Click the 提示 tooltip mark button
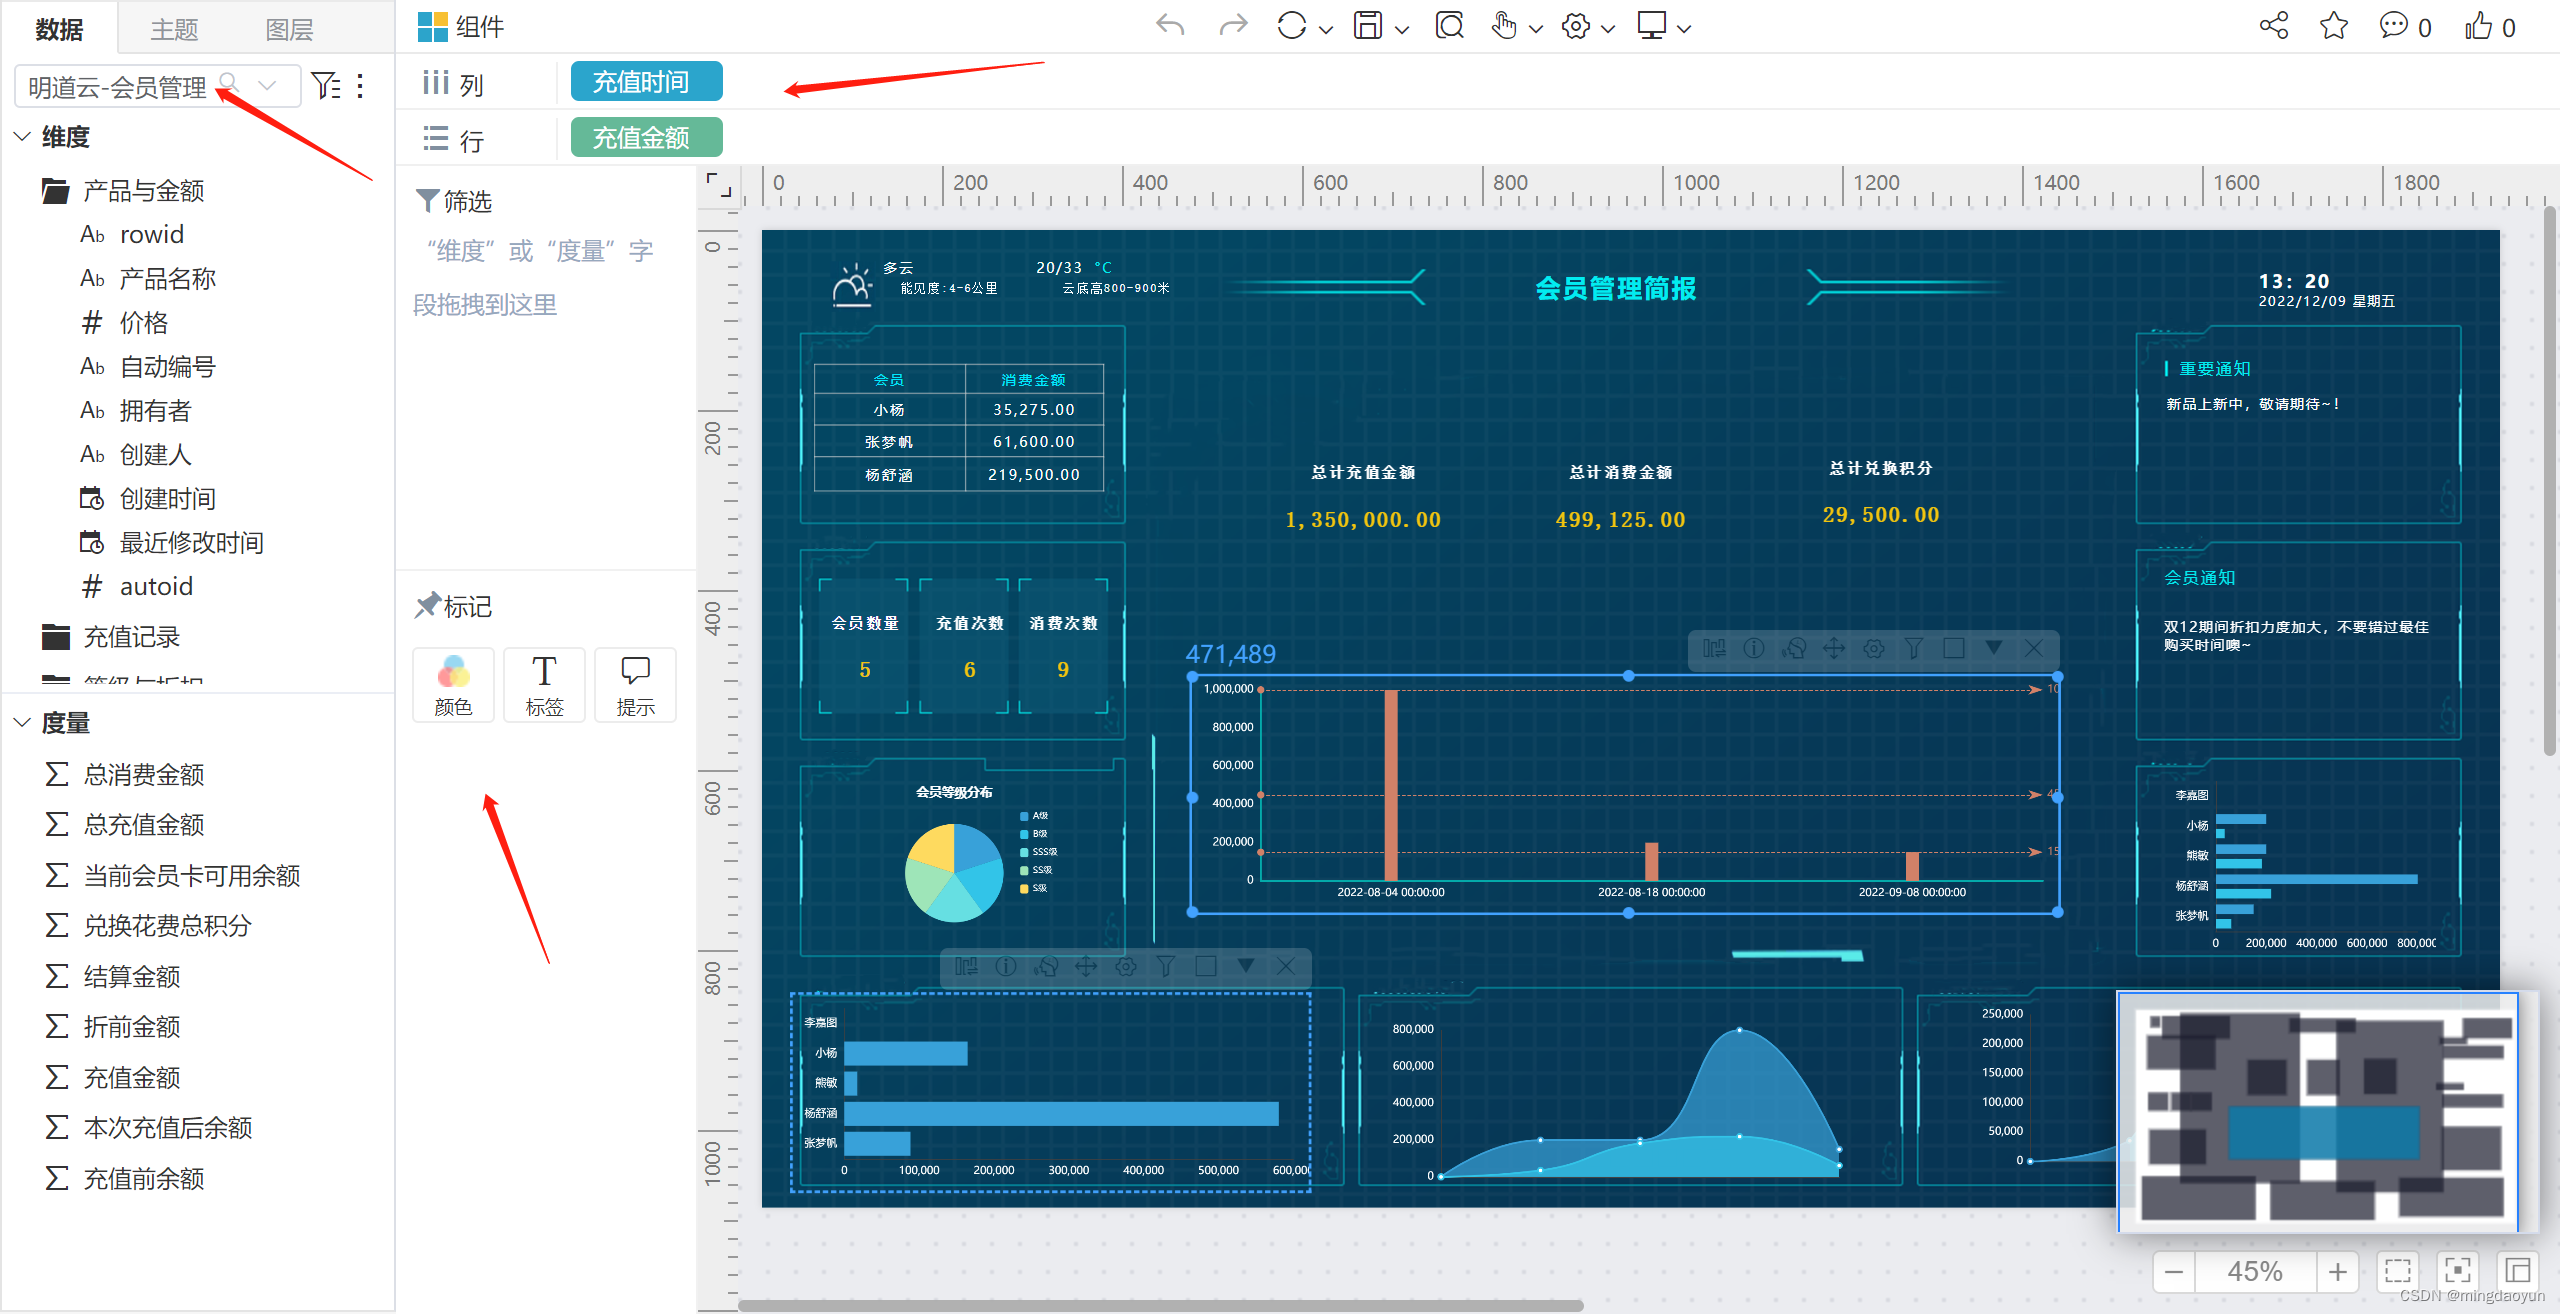Image resolution: width=2560 pixels, height=1314 pixels. [x=635, y=685]
